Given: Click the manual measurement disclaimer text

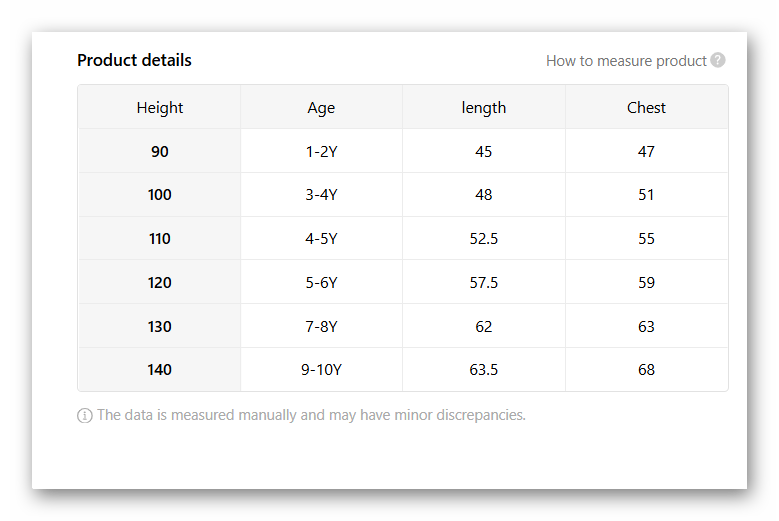Looking at the screenshot, I should tap(311, 415).
